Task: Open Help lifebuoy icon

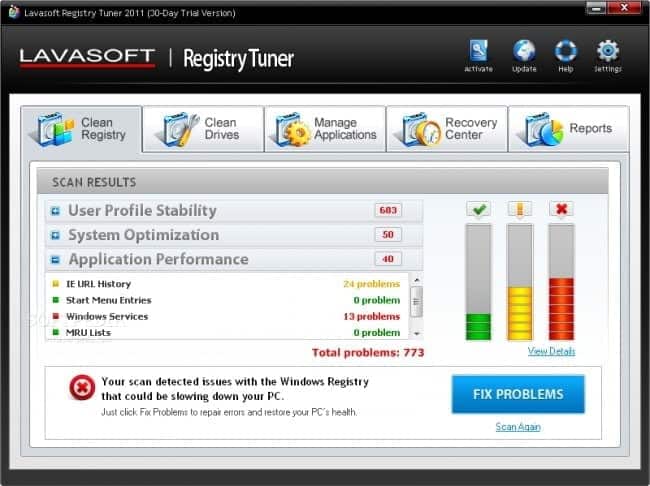Action: tap(565, 51)
